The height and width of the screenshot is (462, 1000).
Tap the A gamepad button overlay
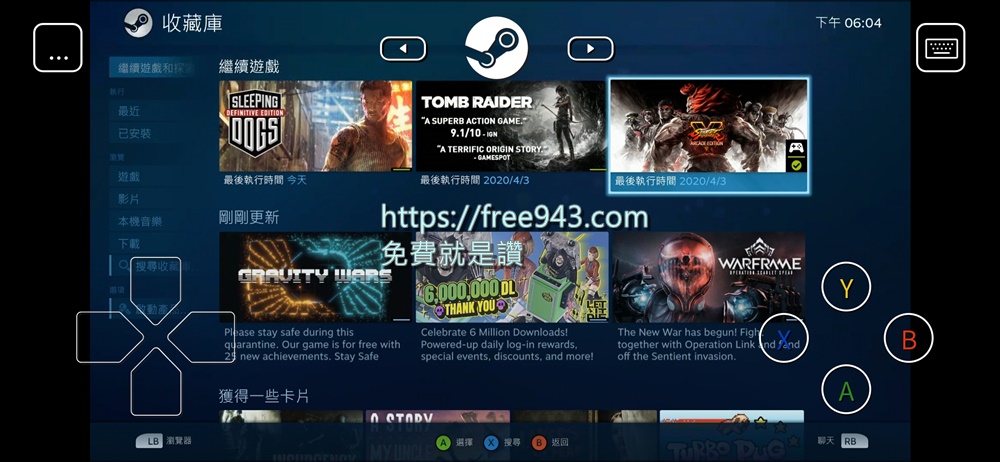[x=846, y=389]
